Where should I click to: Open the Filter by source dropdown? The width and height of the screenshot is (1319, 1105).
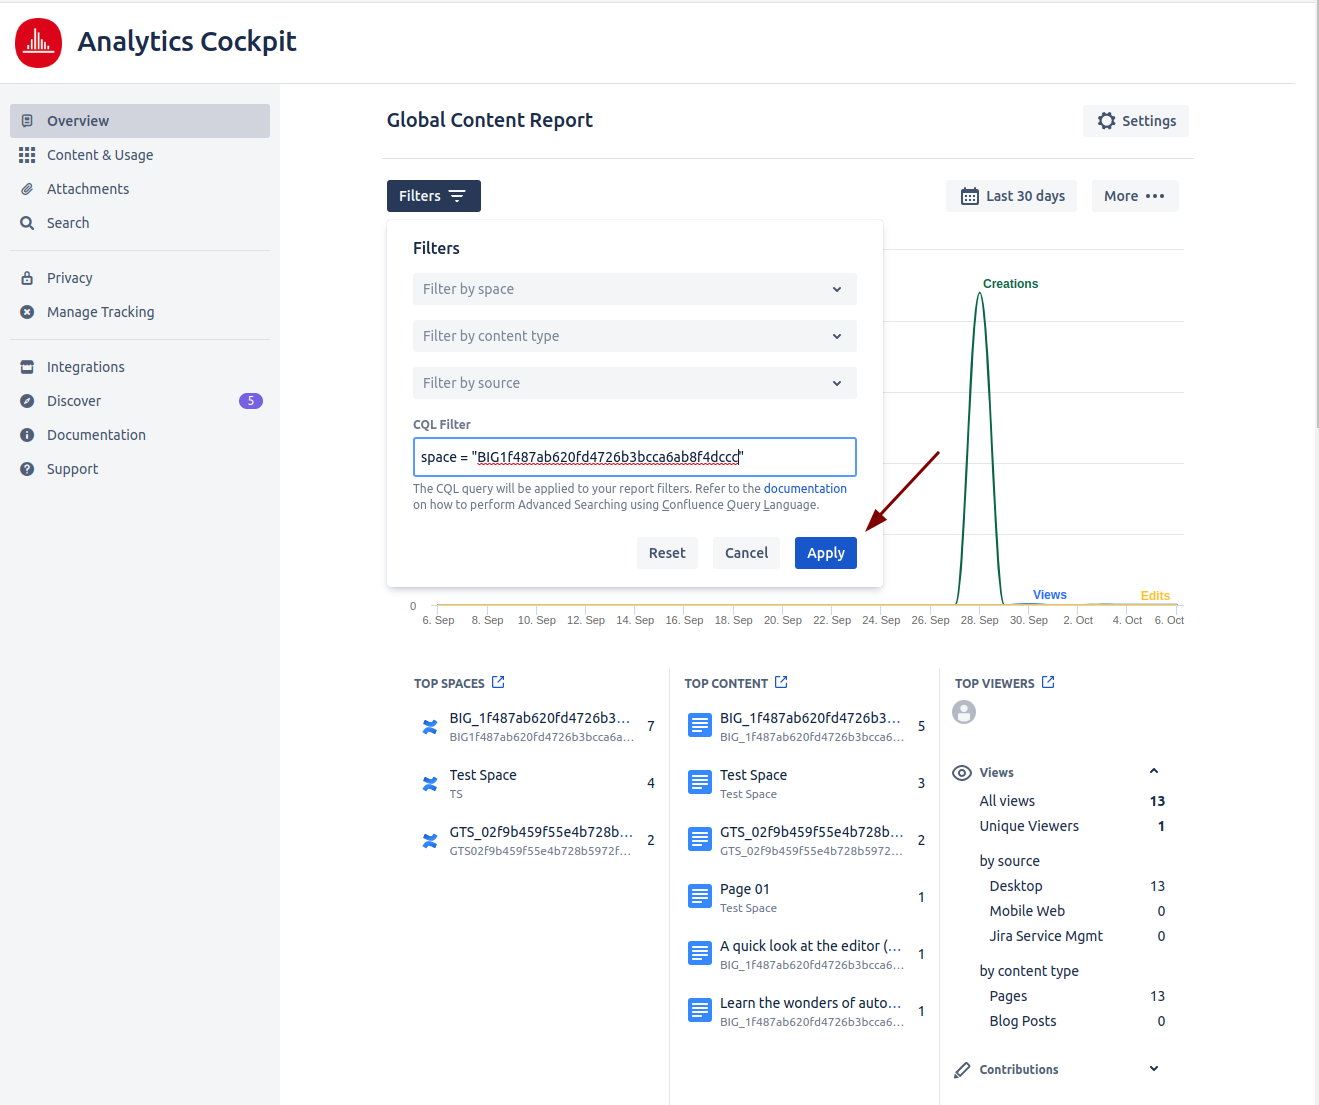634,383
